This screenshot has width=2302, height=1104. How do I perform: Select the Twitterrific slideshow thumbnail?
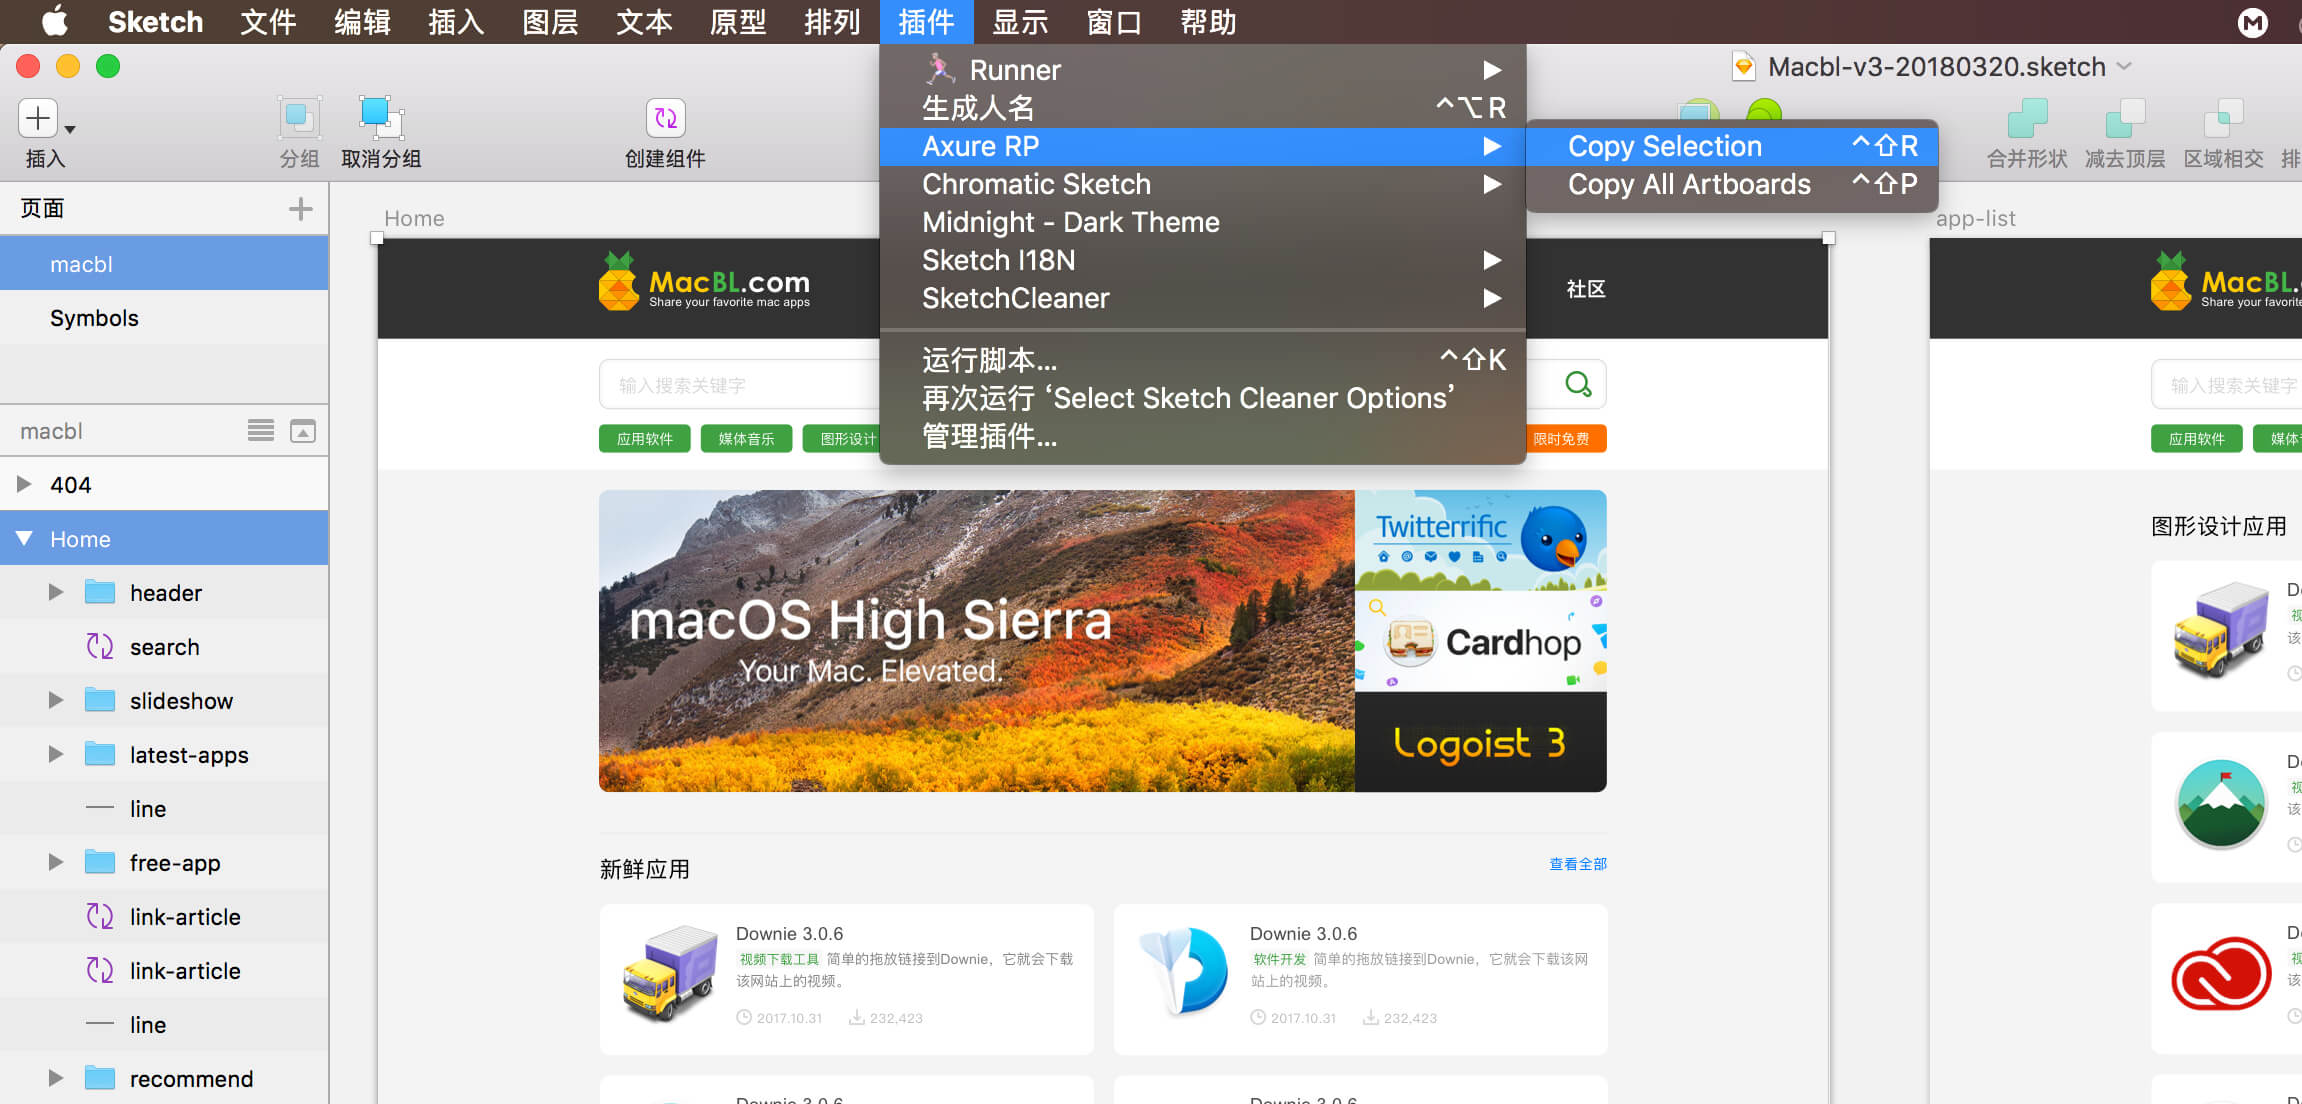tap(1480, 540)
